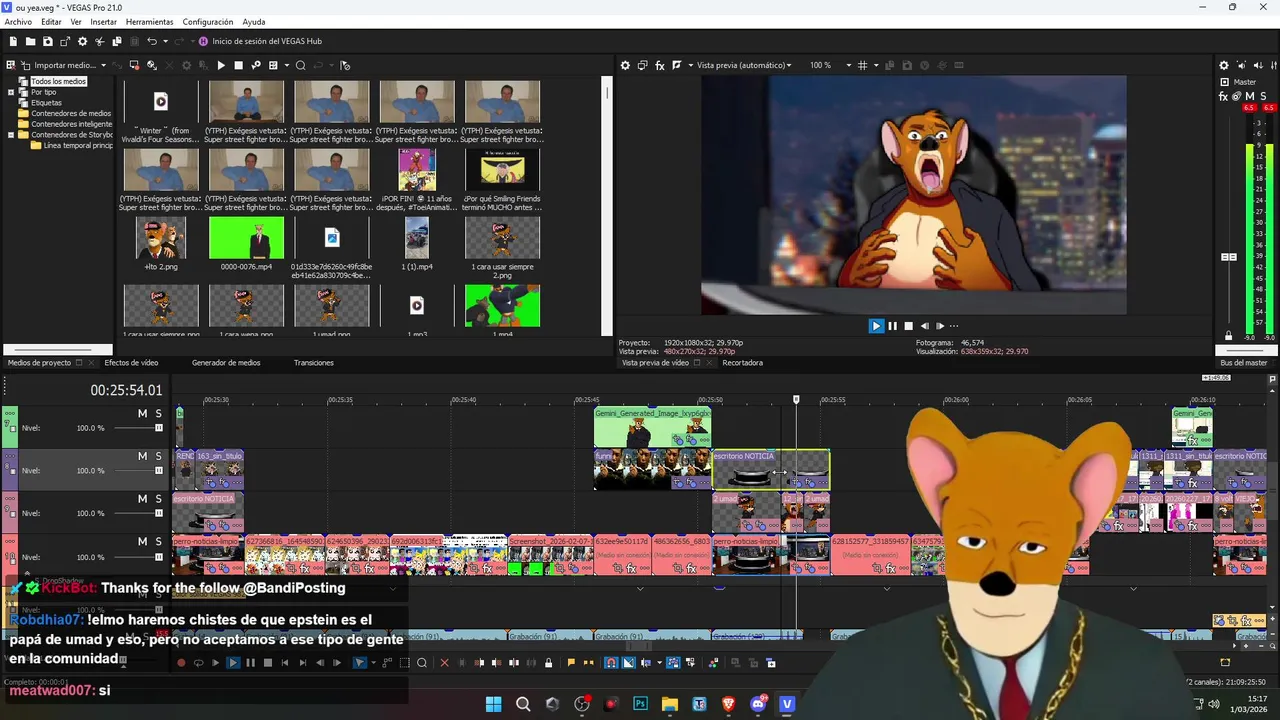Start media preview in Project Media toolbar
The width and height of the screenshot is (1280, 720).
(221, 65)
